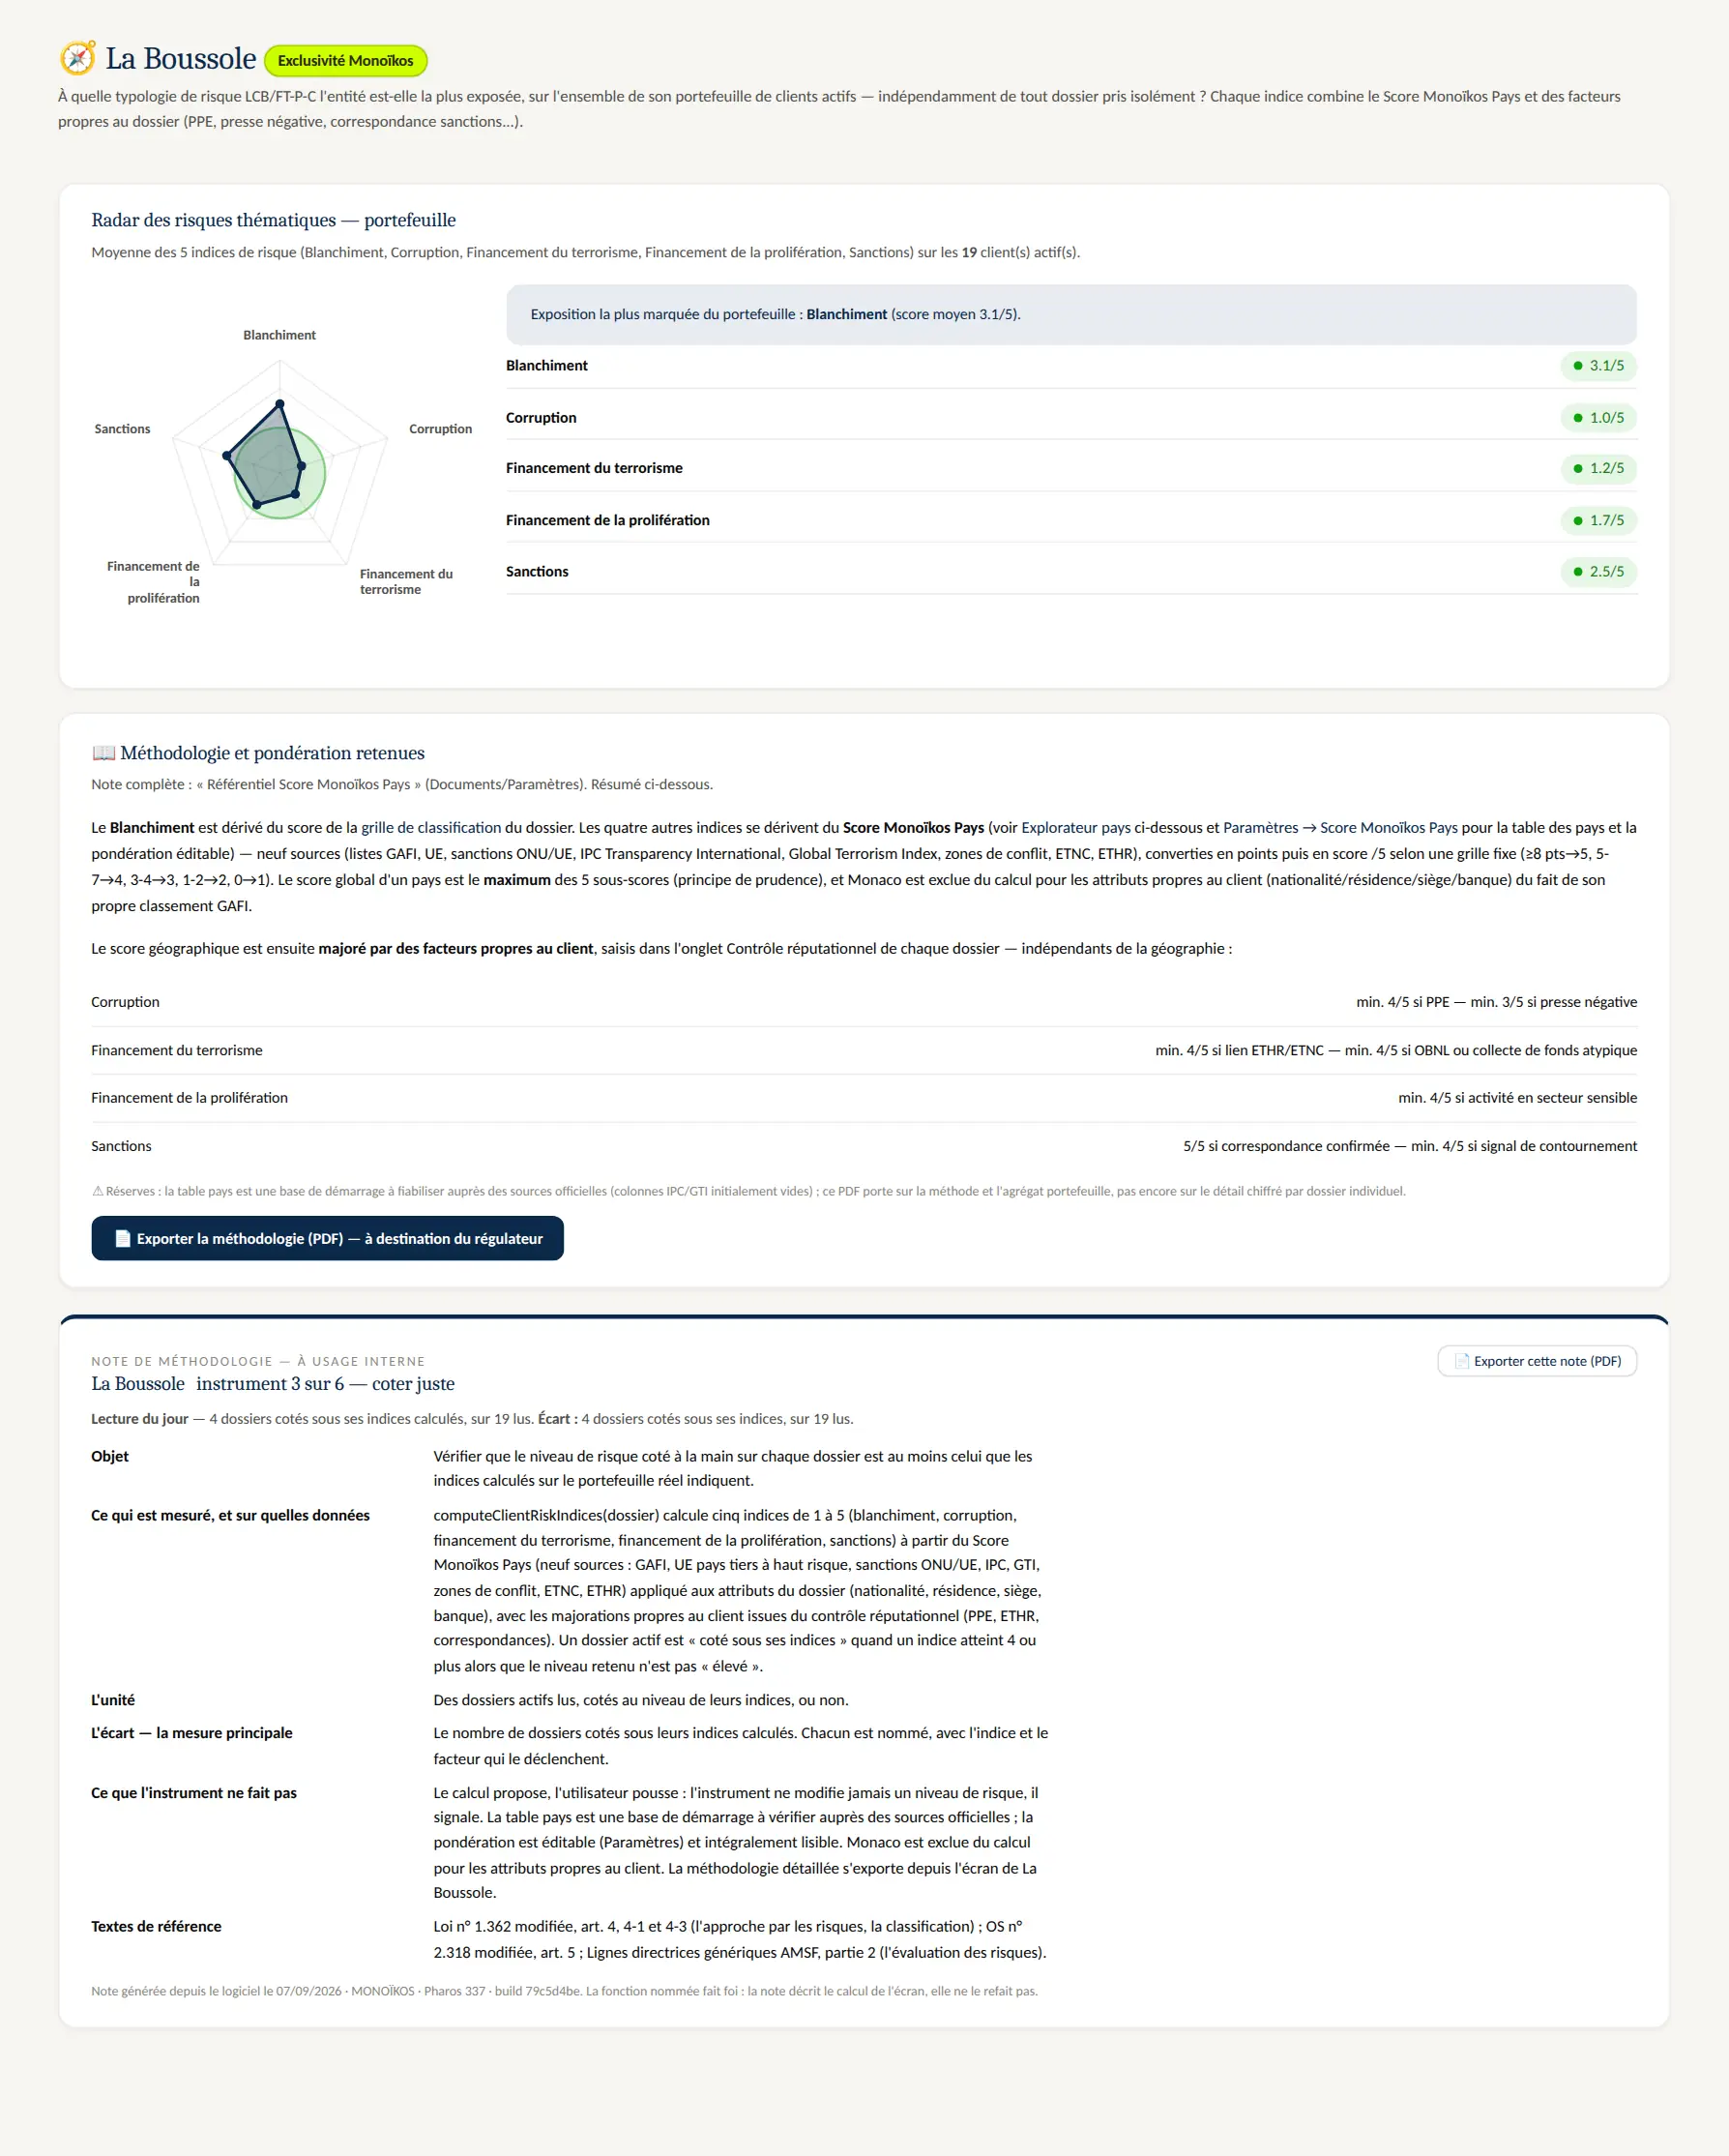Click the Corruption label in the score list
This screenshot has height=2156, width=1729.
[x=541, y=418]
